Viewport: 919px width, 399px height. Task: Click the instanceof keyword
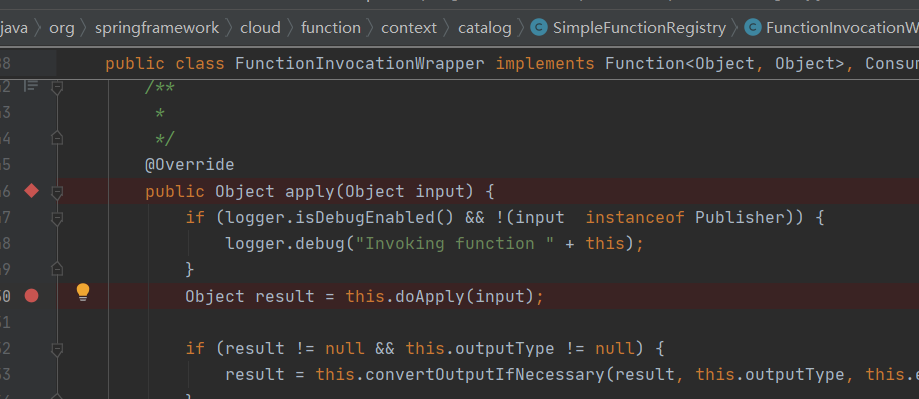pos(635,218)
